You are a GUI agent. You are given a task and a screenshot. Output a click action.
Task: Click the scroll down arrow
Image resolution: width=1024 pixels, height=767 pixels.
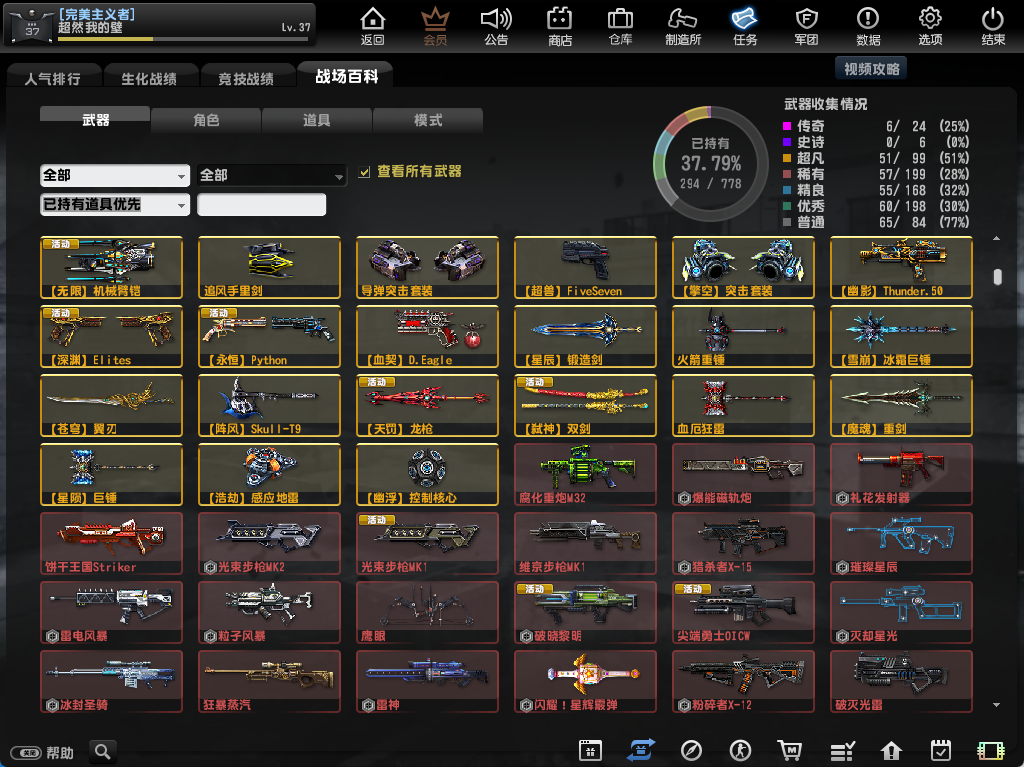click(x=997, y=705)
